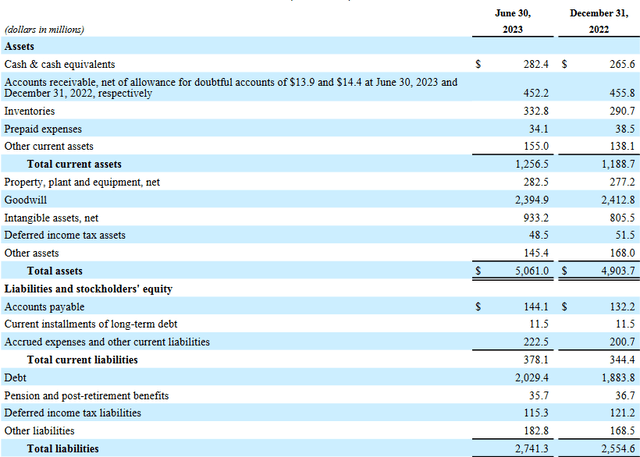Click the Intangible assets, net value 933.2
The image size is (640, 457).
click(x=536, y=218)
